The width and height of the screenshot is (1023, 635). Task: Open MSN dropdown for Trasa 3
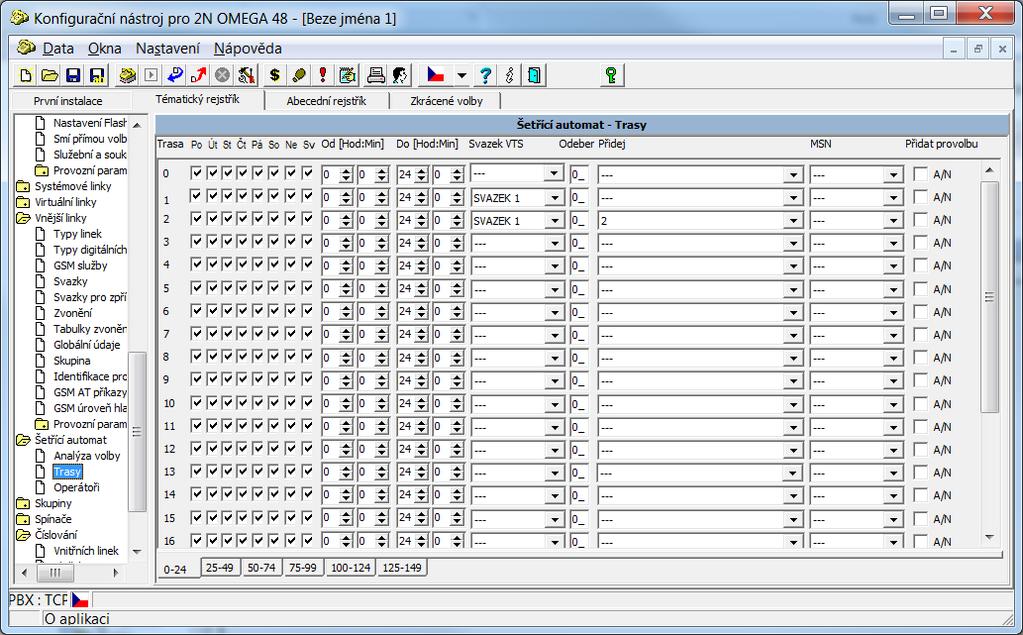pos(894,243)
